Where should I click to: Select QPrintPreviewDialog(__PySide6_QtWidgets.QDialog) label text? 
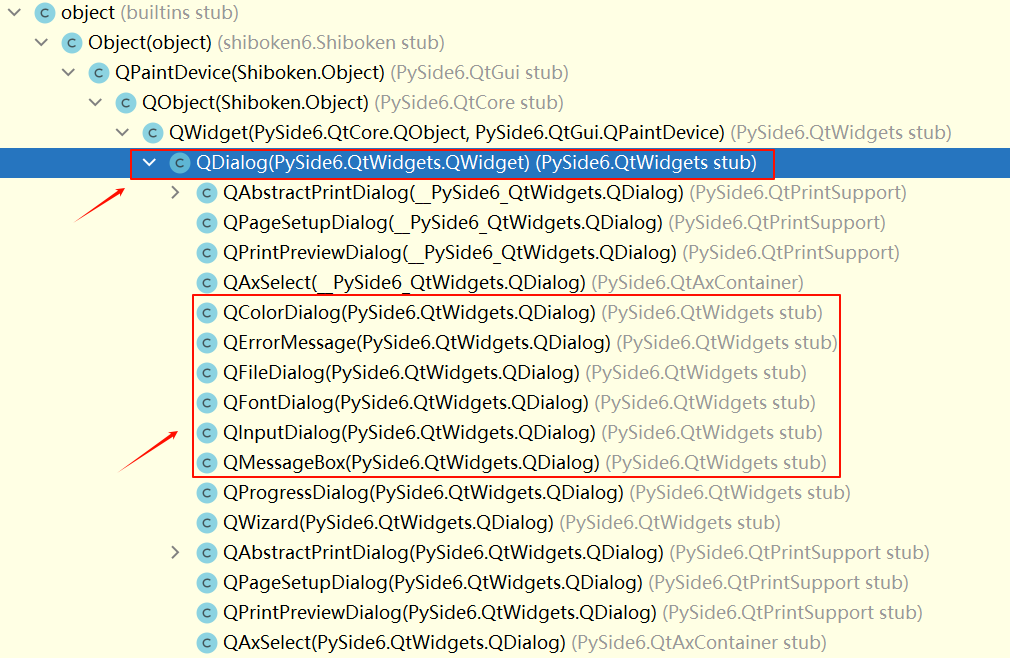coord(450,253)
